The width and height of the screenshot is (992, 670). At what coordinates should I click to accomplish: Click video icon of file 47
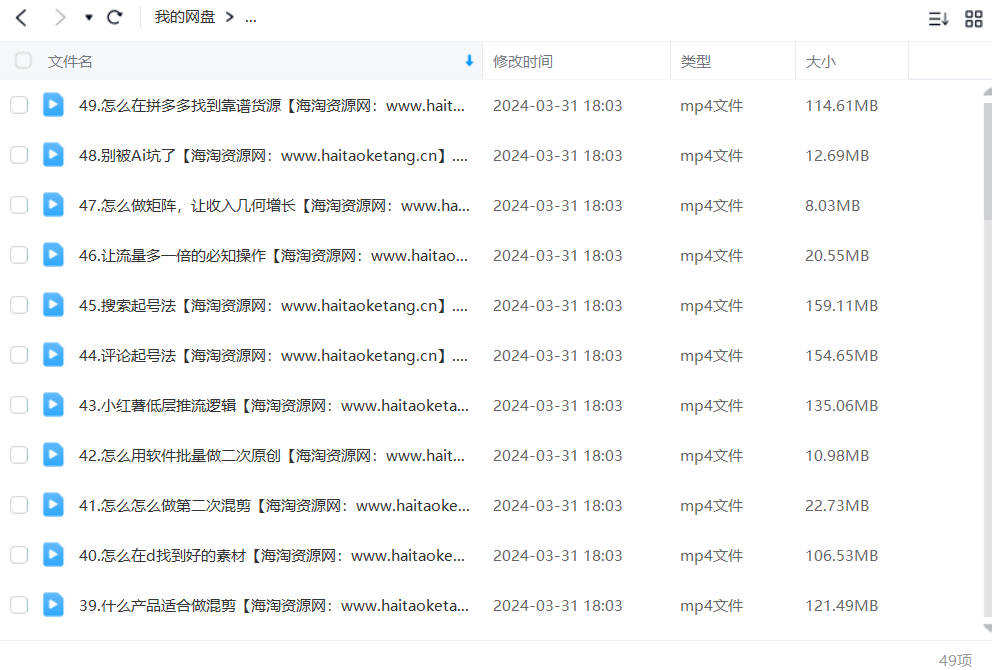pos(53,204)
